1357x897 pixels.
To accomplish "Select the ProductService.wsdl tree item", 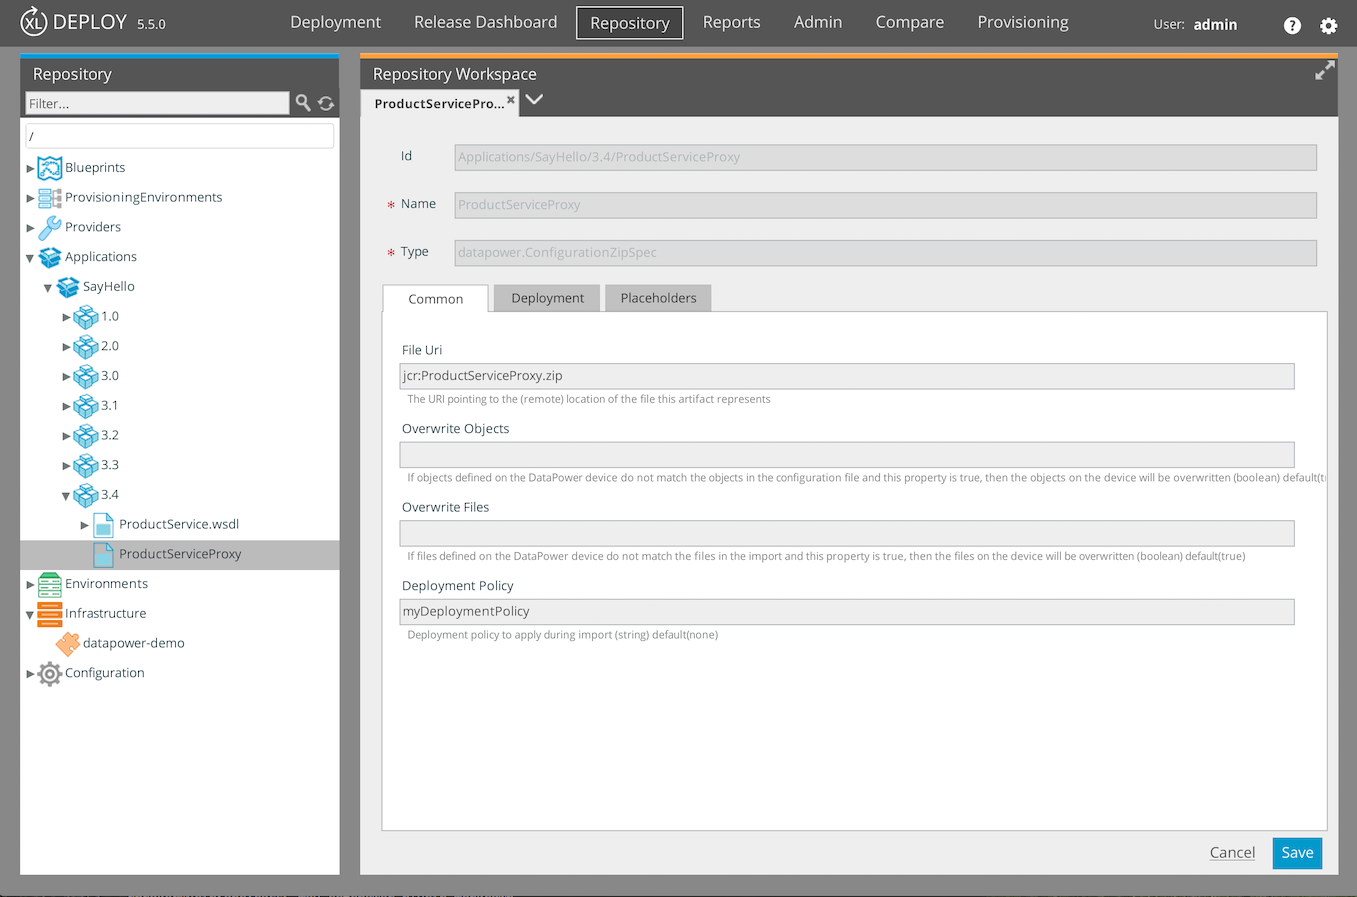I will point(179,524).
